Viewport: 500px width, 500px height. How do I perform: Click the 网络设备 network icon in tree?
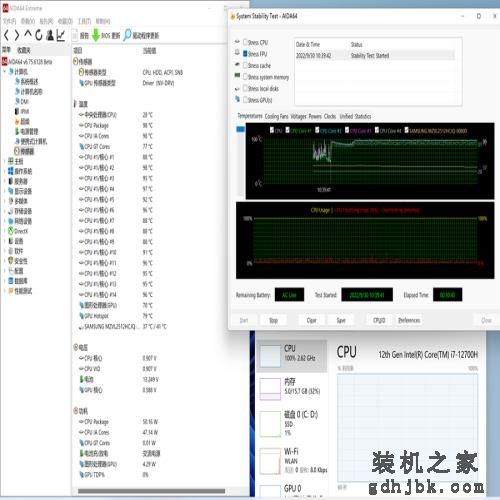click(x=11, y=221)
